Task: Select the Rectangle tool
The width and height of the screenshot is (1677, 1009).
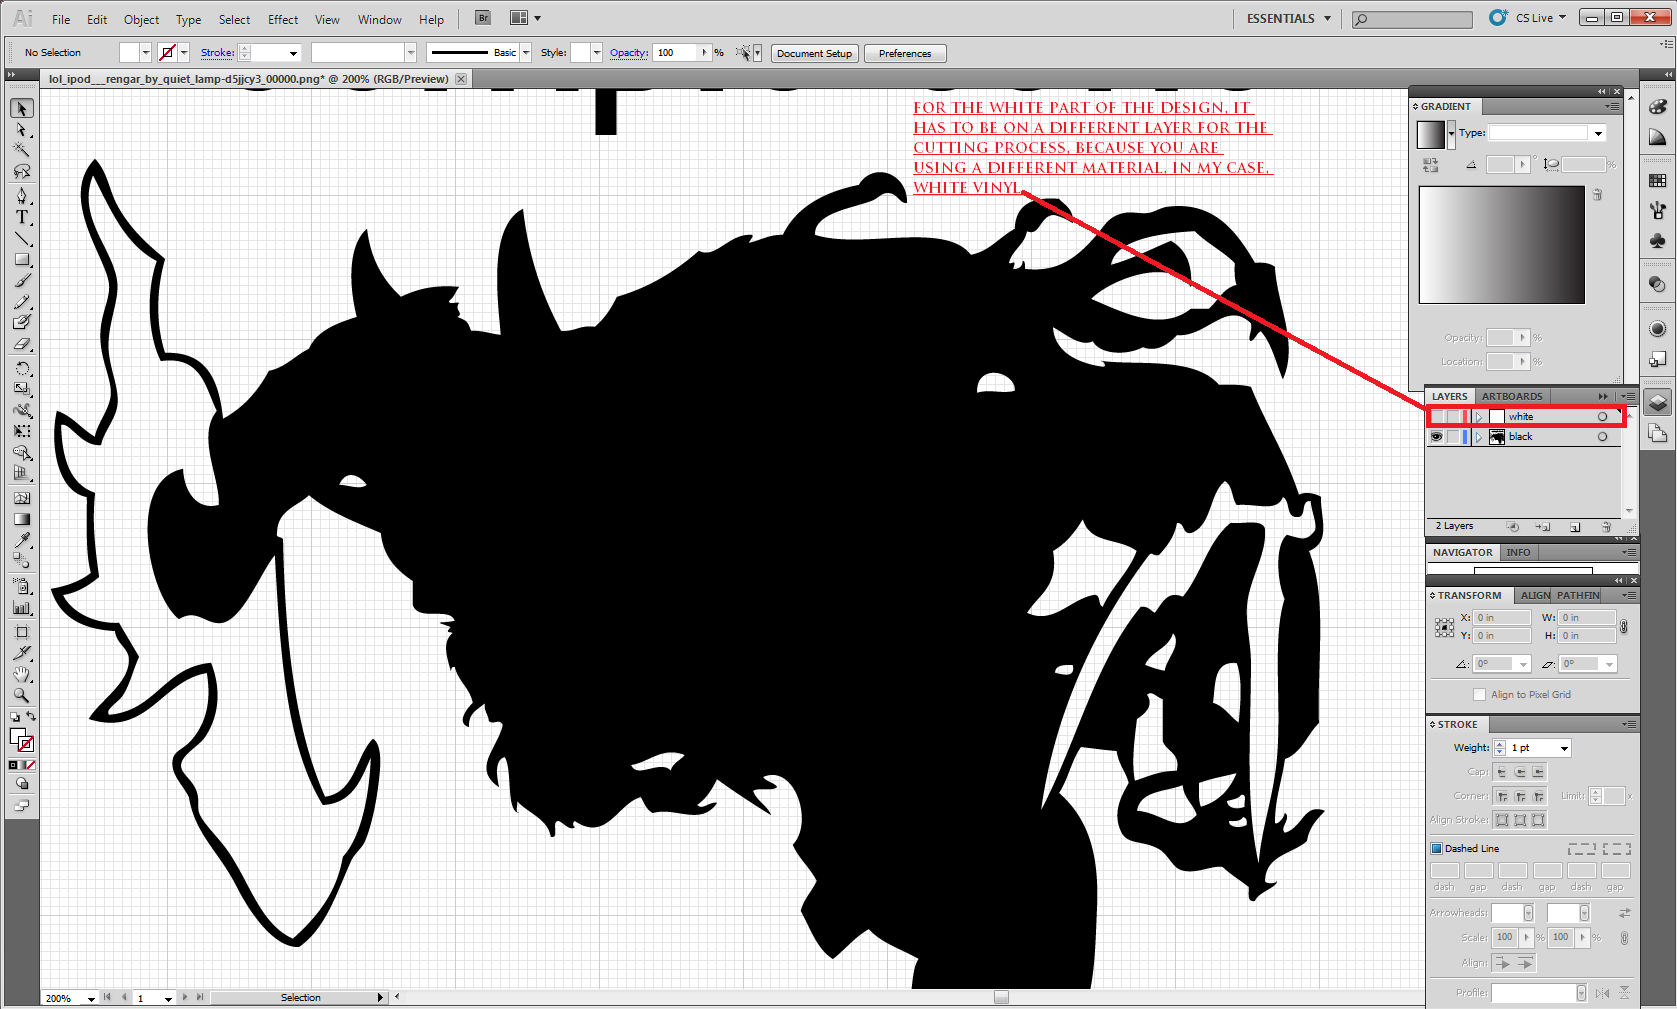Action: click(22, 260)
